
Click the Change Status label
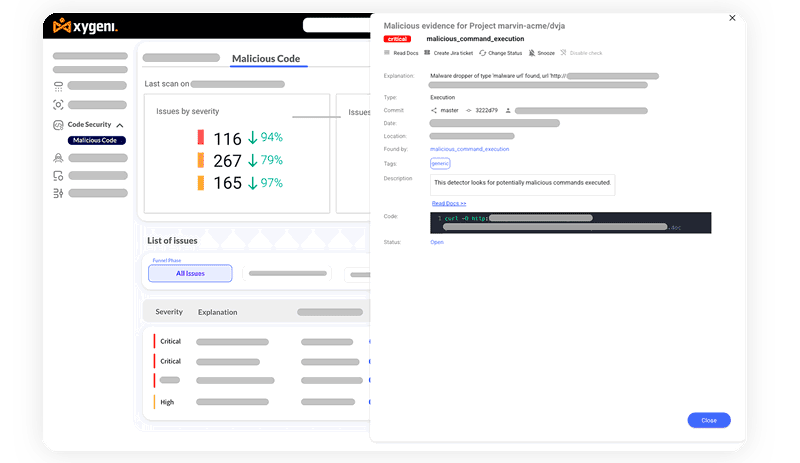point(505,53)
